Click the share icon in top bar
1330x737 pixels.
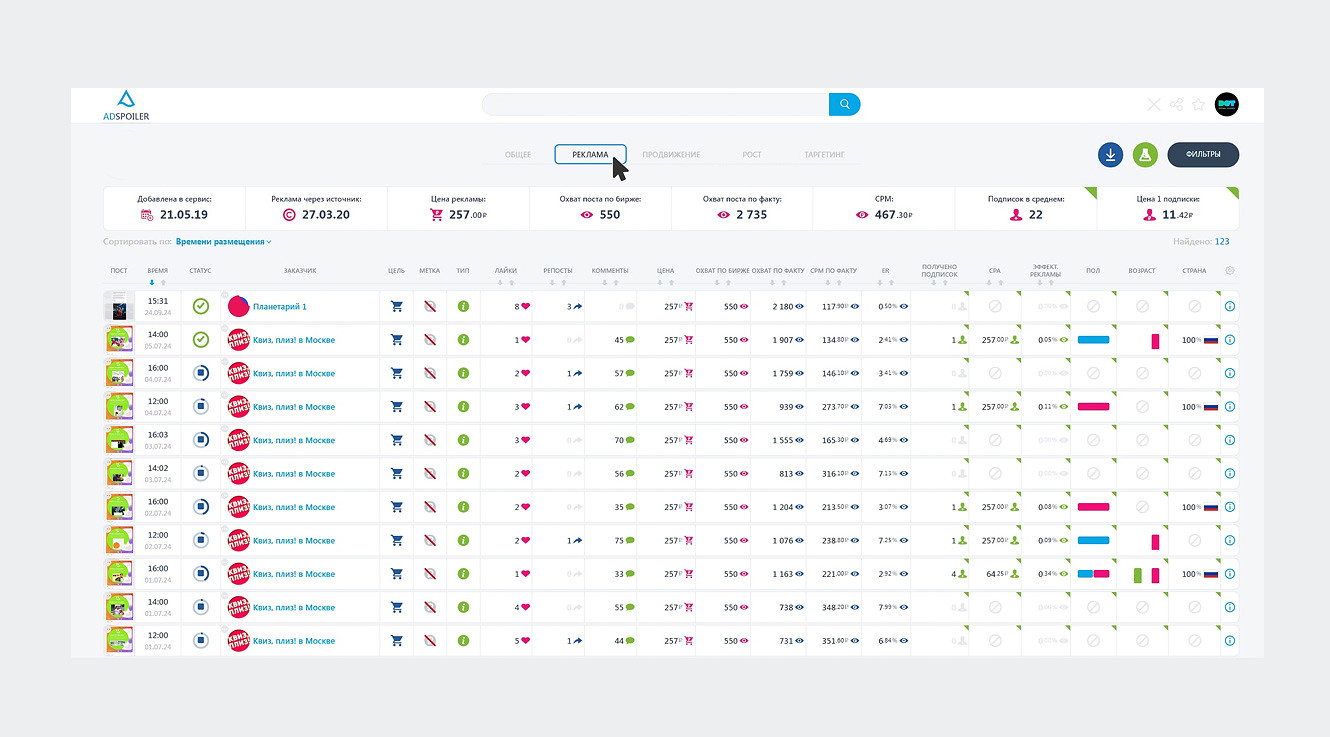click(x=1176, y=104)
